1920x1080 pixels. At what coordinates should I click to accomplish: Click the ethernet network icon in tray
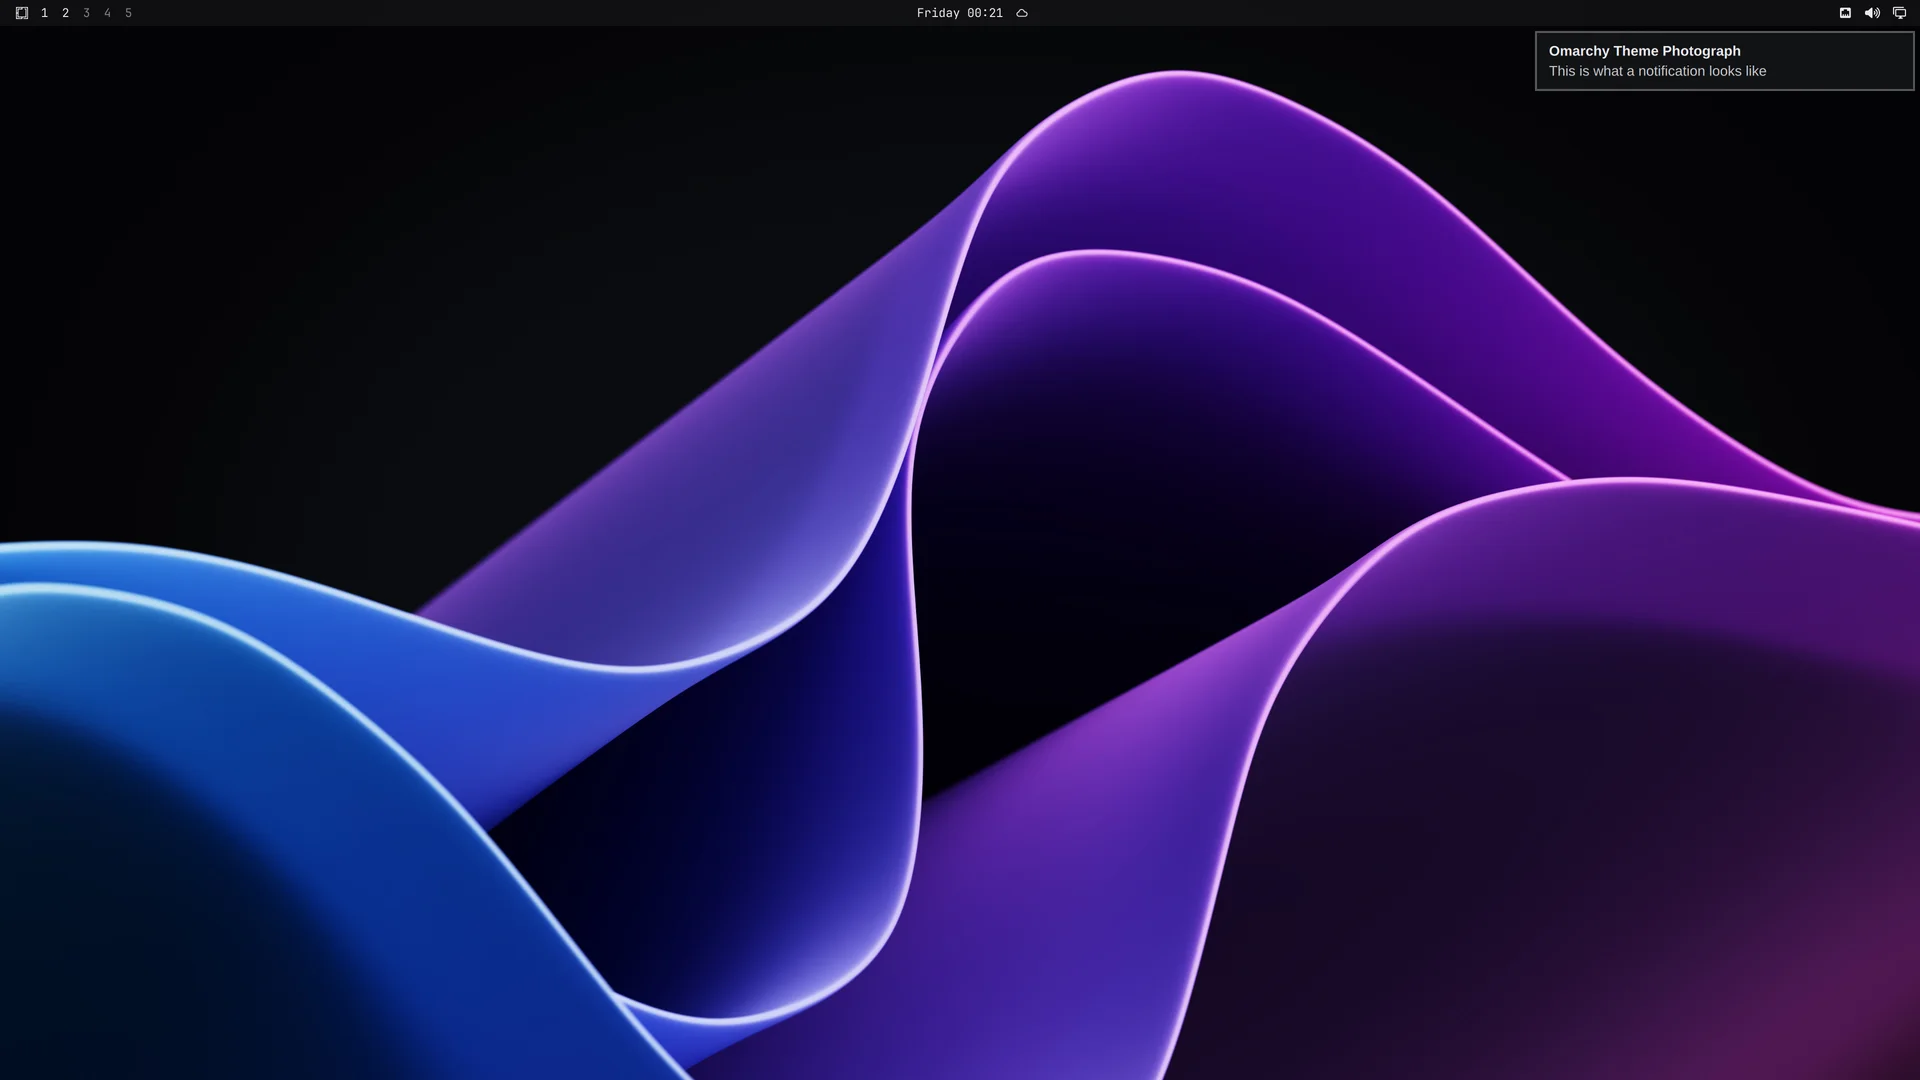point(1845,13)
